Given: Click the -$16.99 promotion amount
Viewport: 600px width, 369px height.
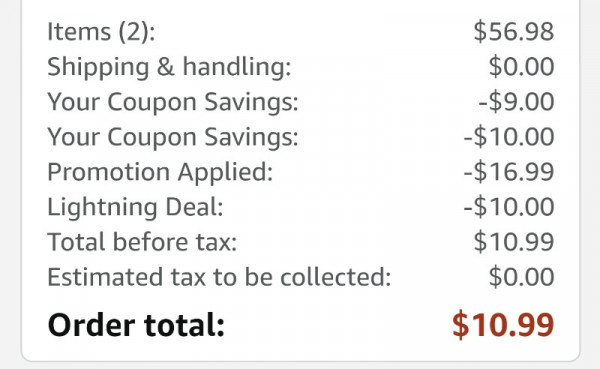Looking at the screenshot, I should coord(509,172).
